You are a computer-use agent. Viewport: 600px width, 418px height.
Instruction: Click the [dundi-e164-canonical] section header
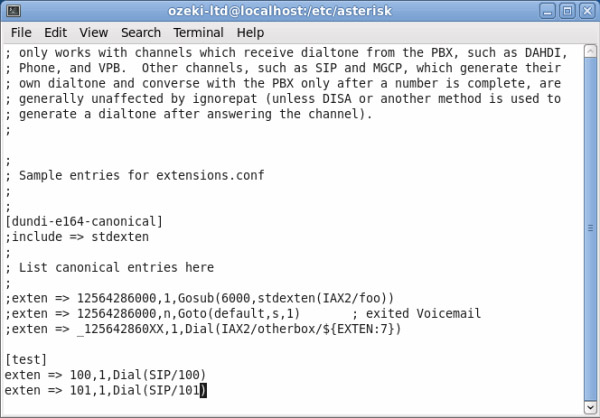point(84,221)
